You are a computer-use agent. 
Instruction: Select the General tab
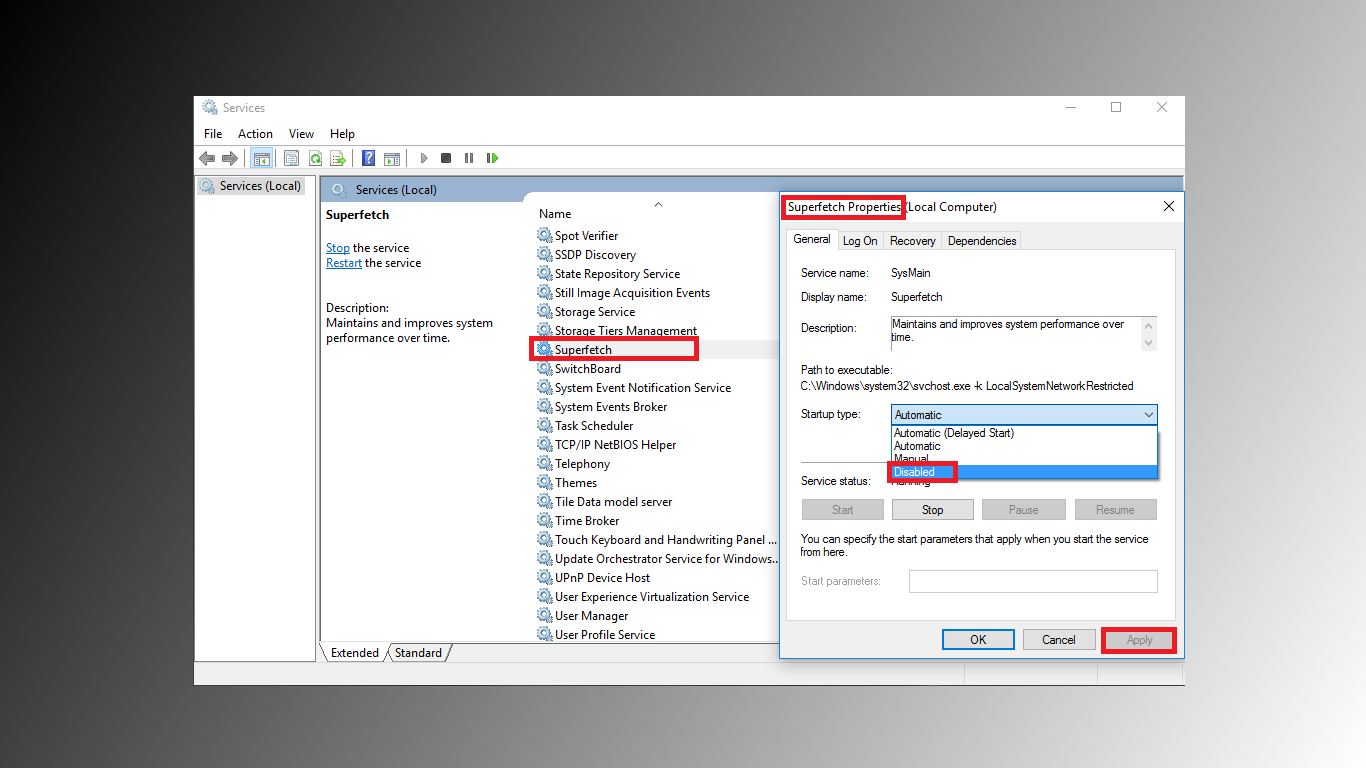click(812, 239)
